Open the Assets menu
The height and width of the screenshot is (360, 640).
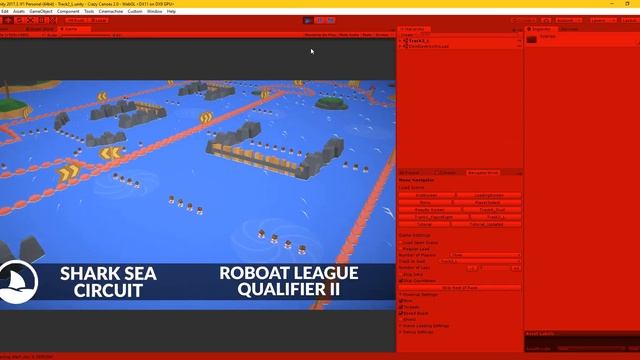(19, 11)
